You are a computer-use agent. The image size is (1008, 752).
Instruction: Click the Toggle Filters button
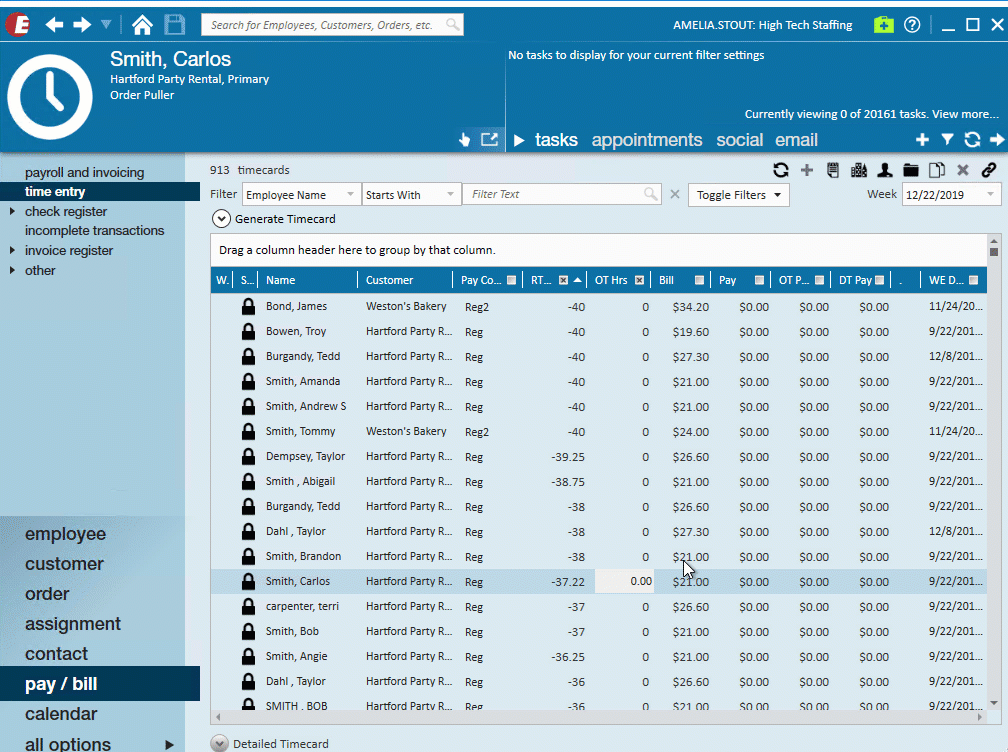[x=738, y=195]
